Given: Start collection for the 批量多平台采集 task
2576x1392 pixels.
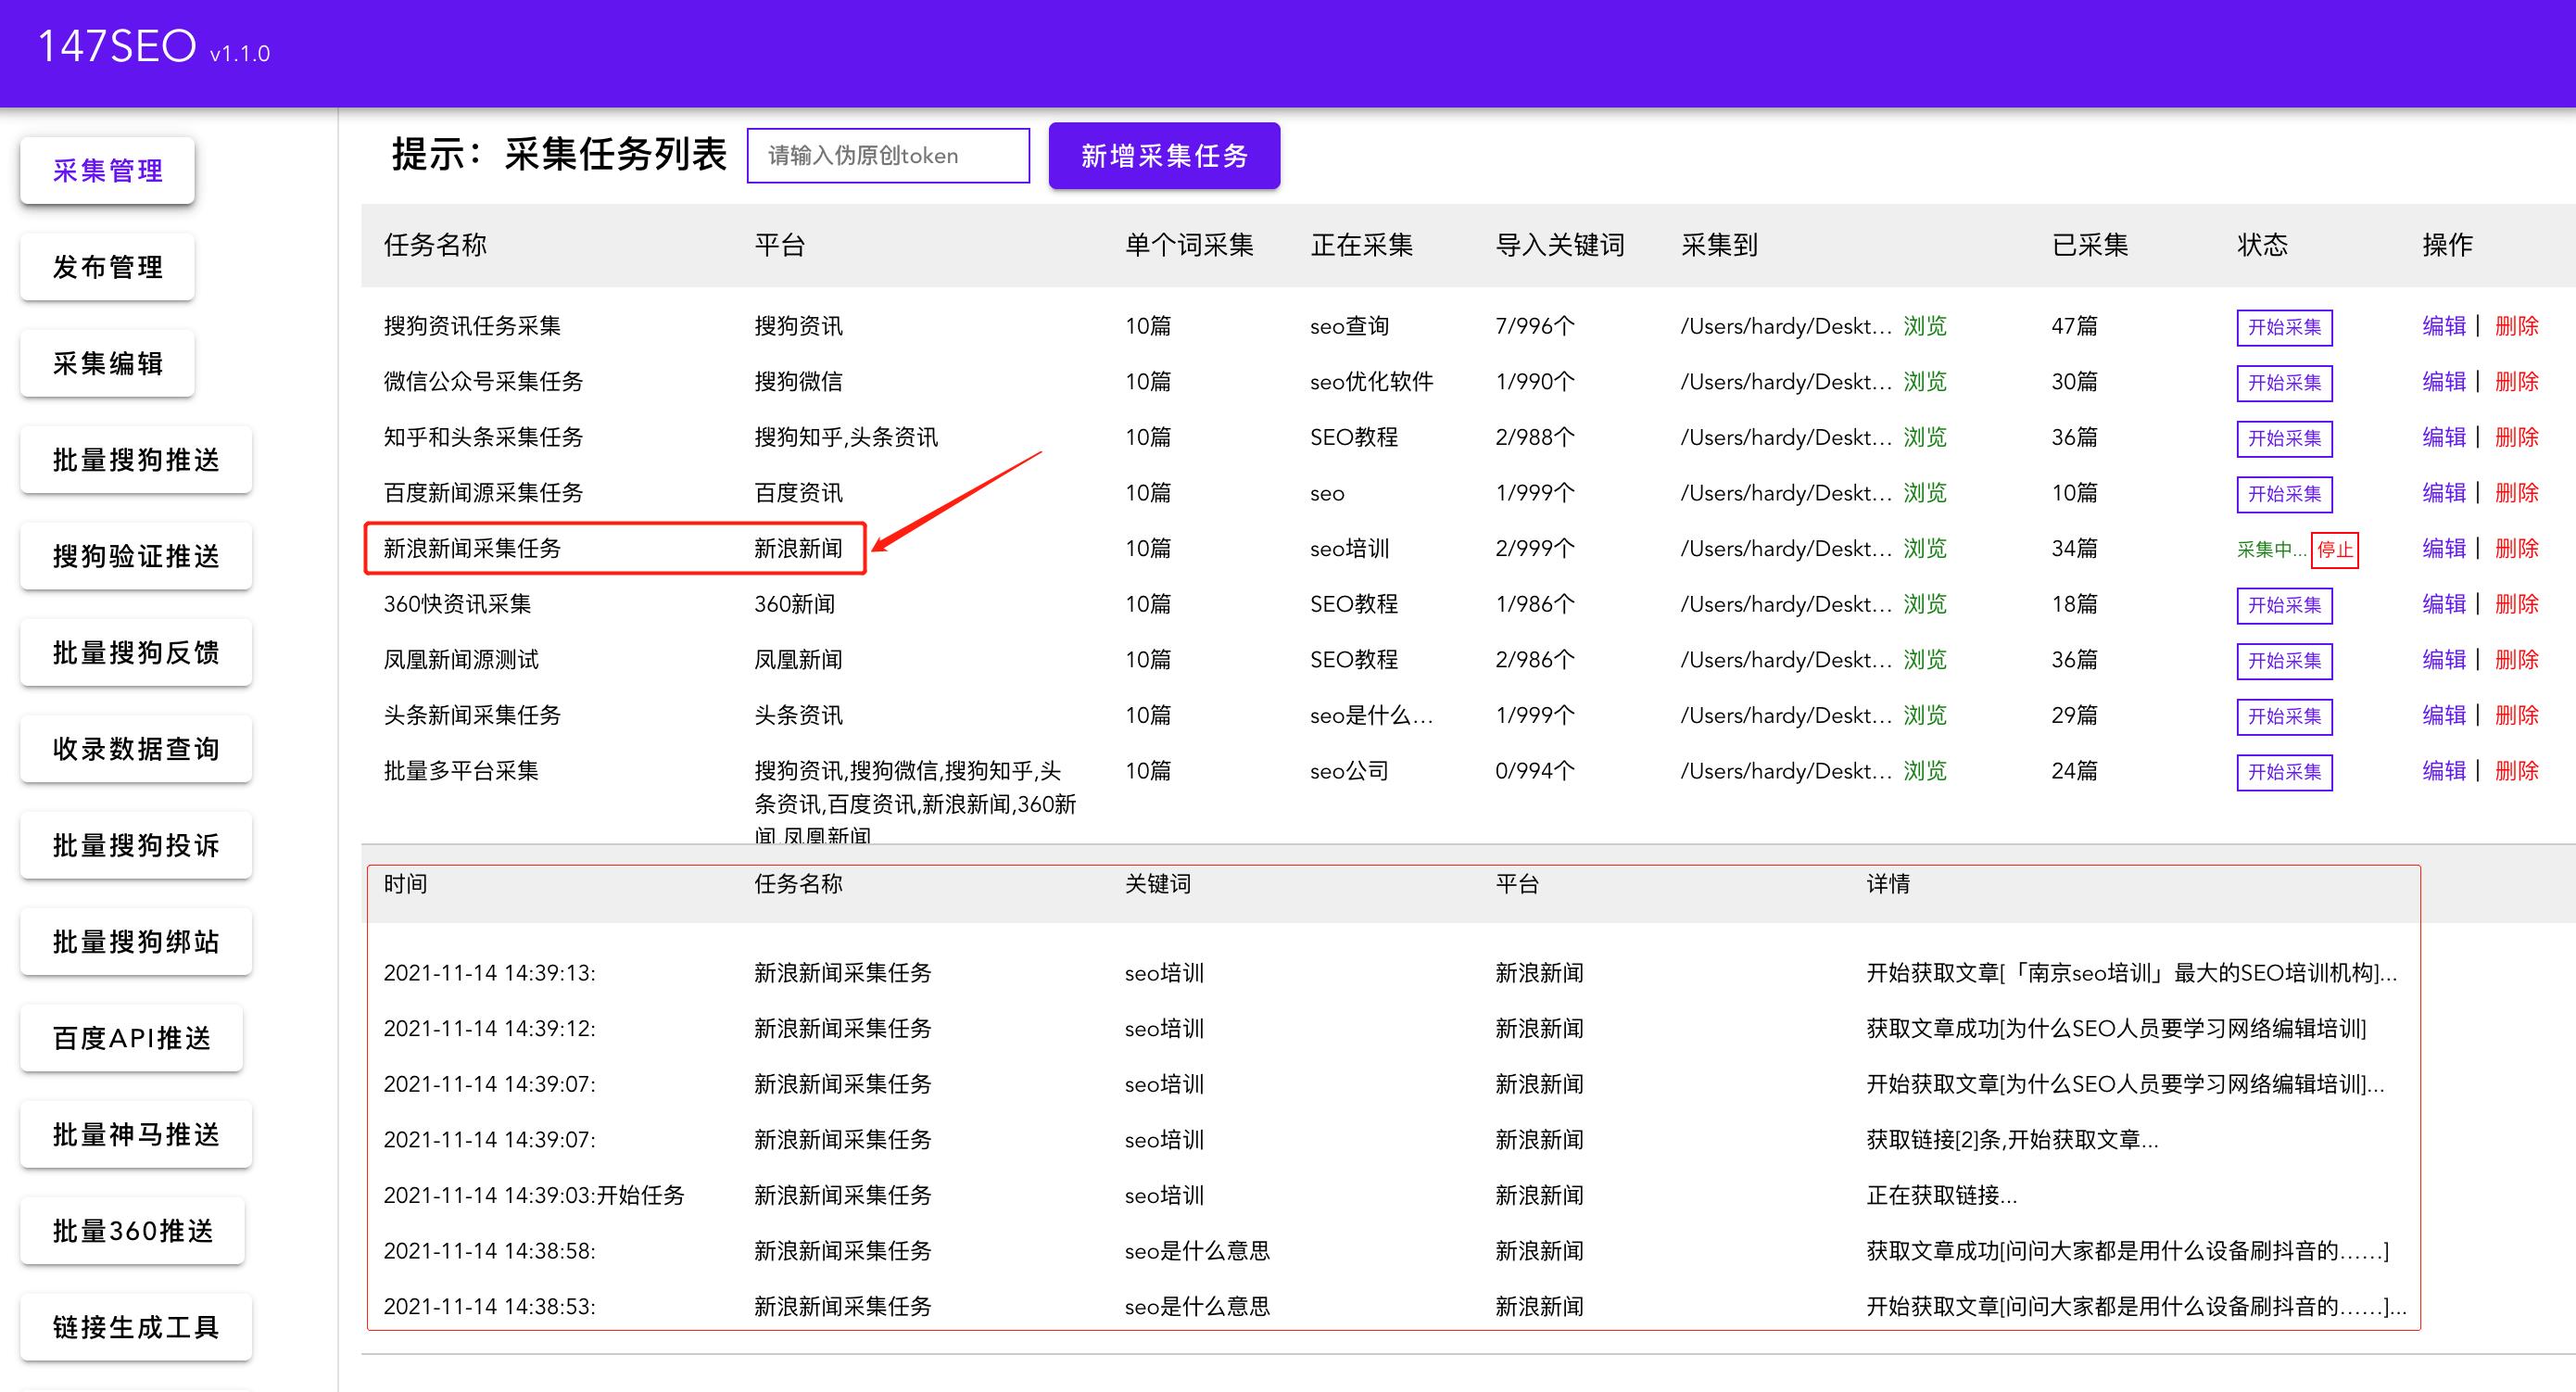Looking at the screenshot, I should 2284,772.
